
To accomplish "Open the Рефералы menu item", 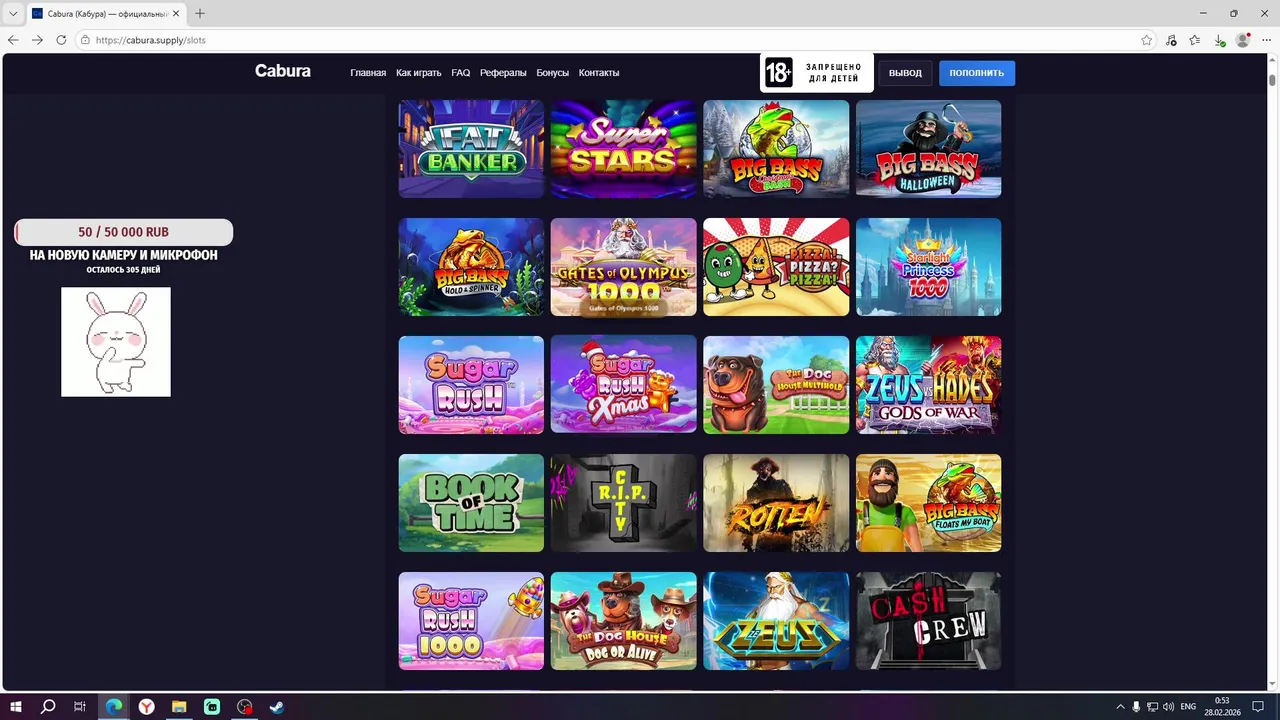I will coord(503,73).
